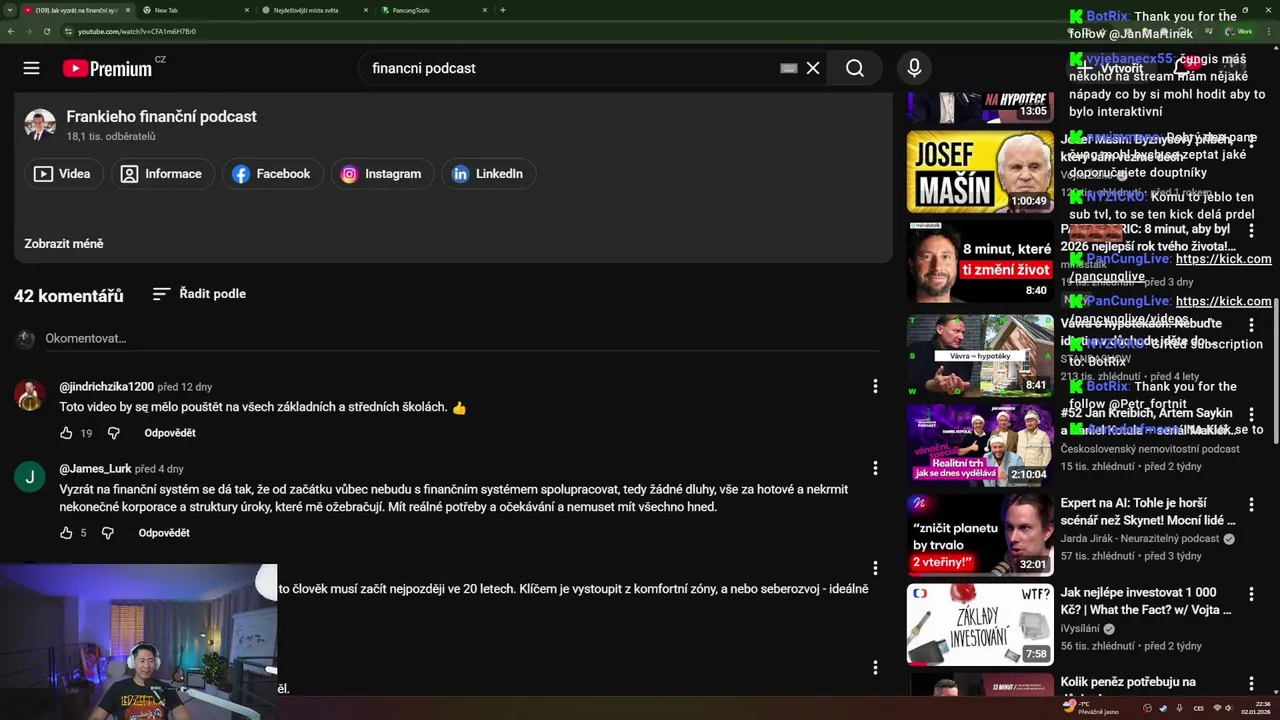Close the New Tab browser tab
Viewport: 1280px width, 720px height.
[x=247, y=10]
